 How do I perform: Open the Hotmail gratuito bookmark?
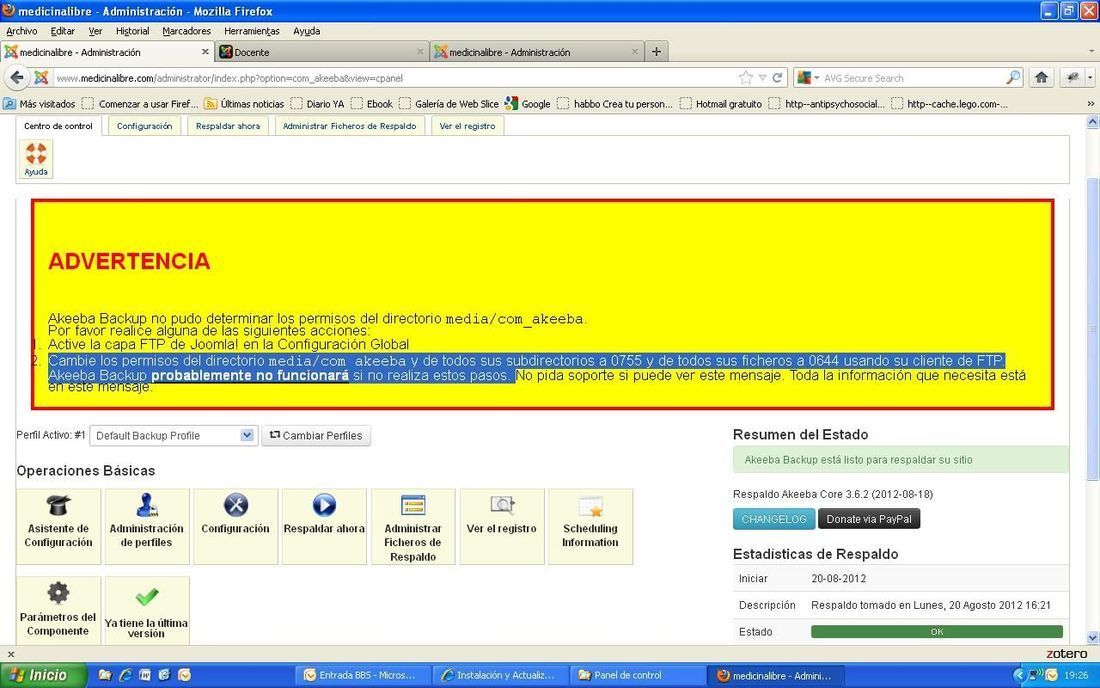(721, 104)
